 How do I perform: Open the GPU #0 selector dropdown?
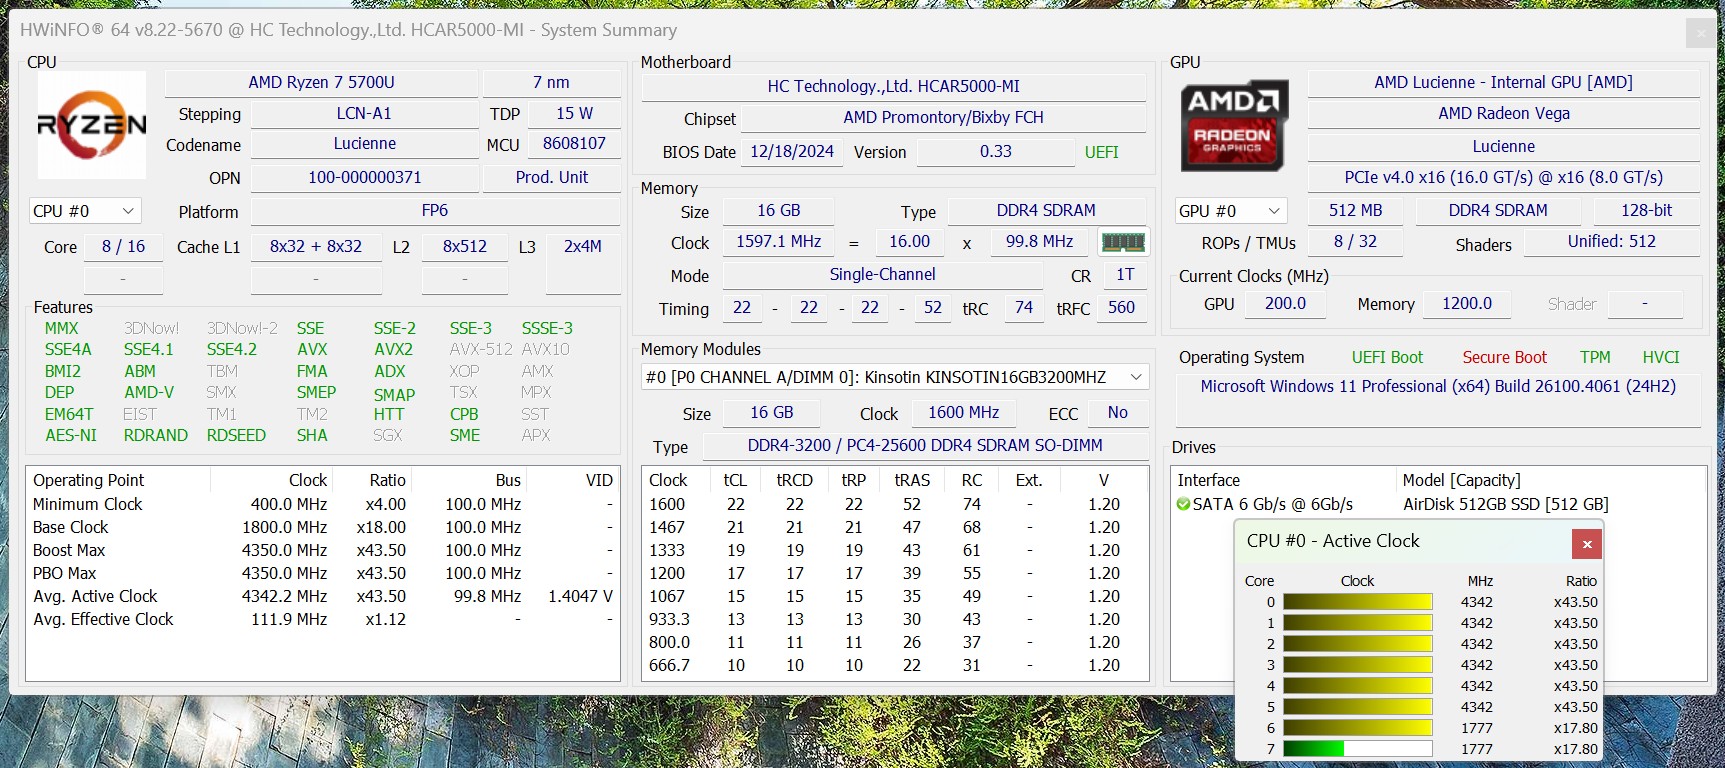1230,211
